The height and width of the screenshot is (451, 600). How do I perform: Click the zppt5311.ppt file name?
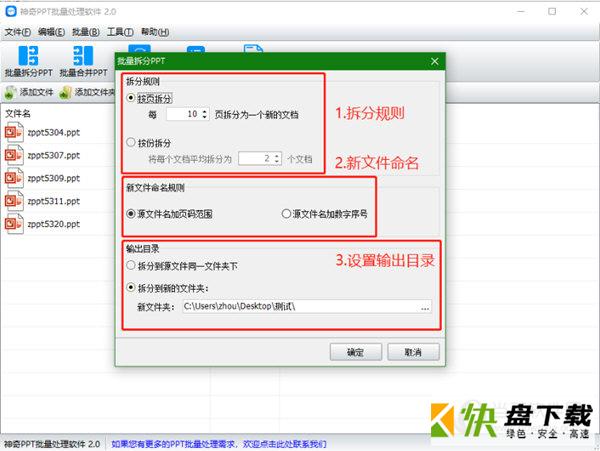click(54, 201)
